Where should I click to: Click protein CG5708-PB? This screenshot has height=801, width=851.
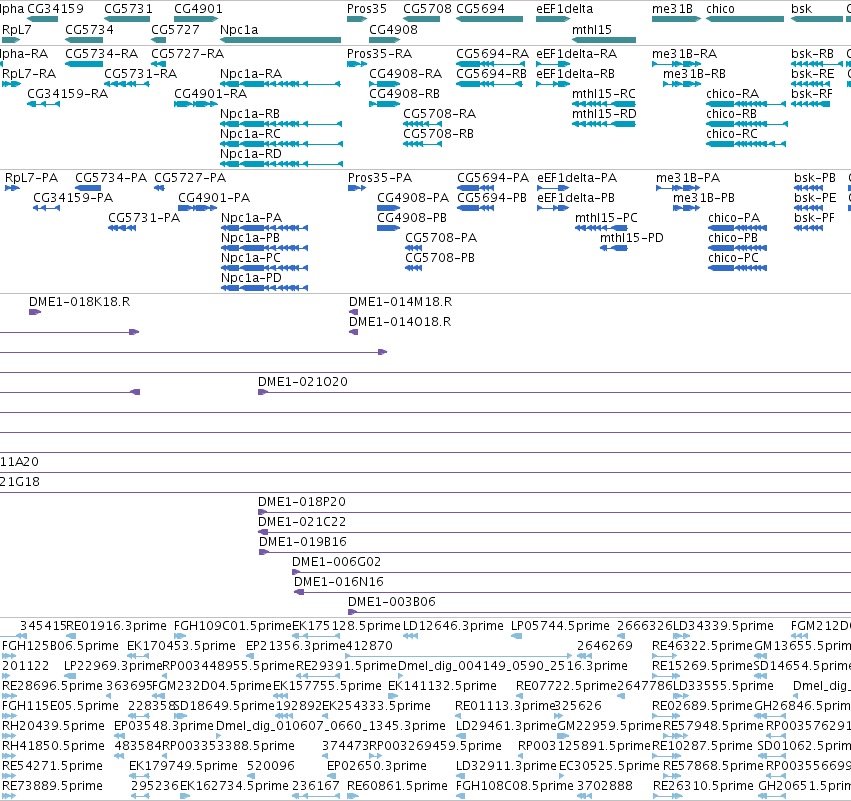[414, 268]
